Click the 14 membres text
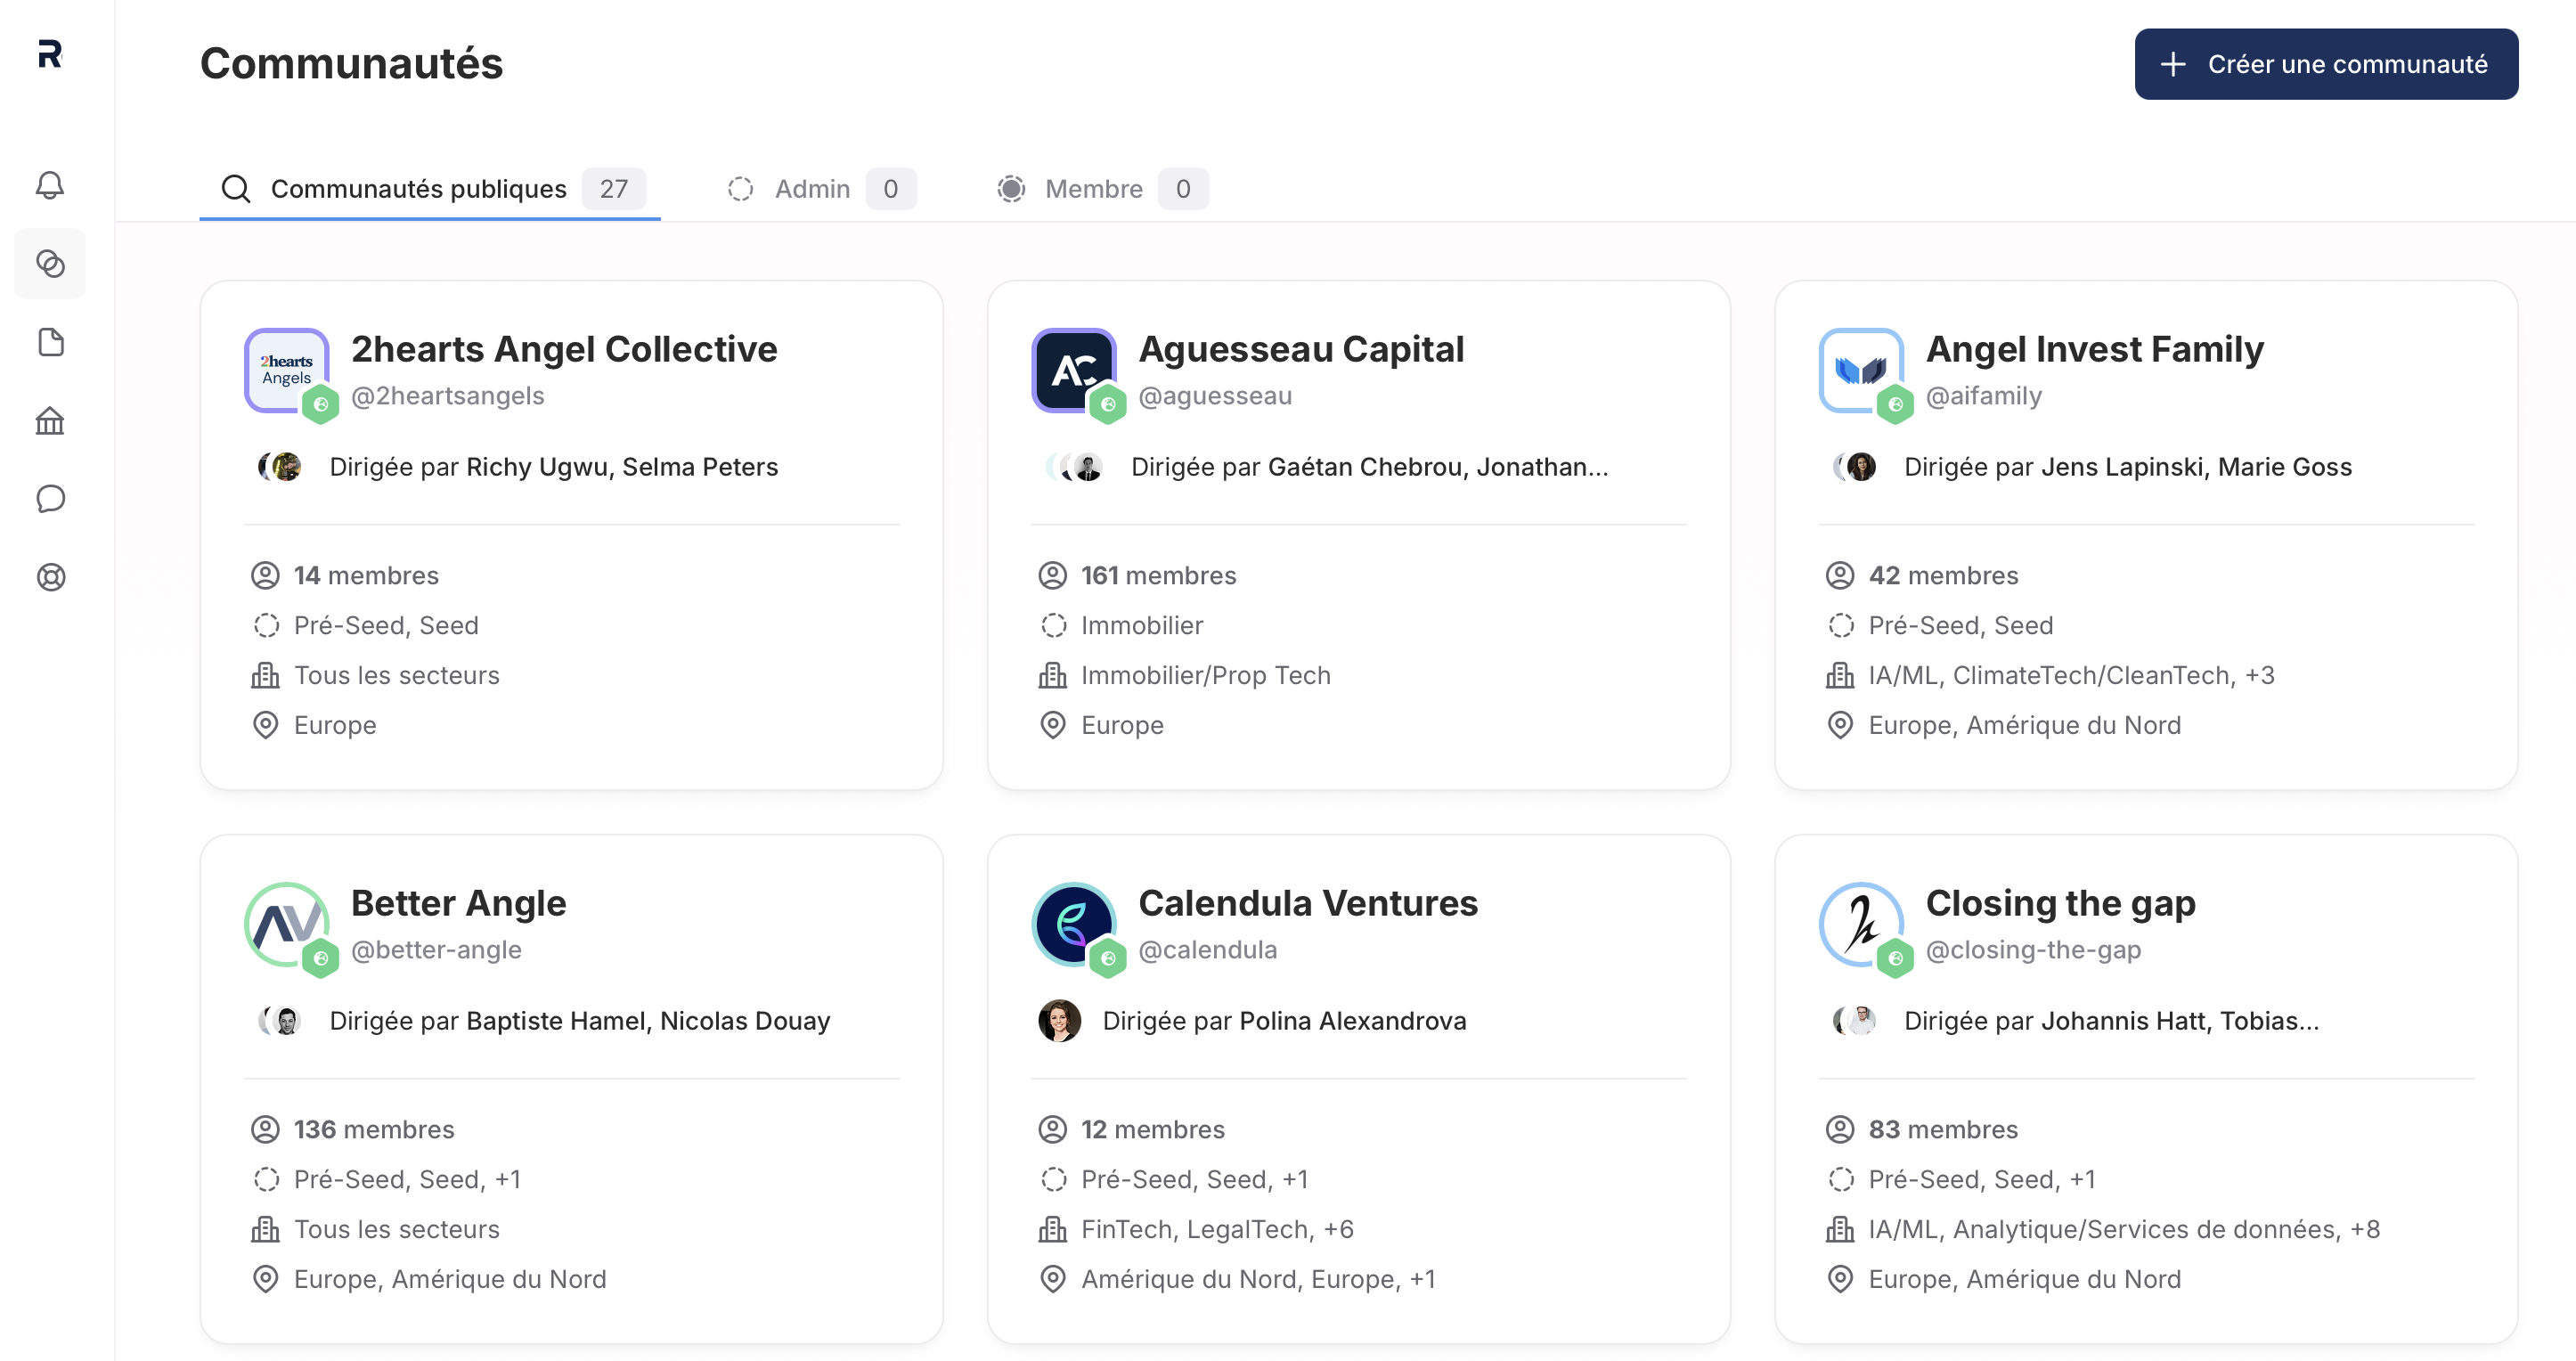This screenshot has height=1361, width=2576. pyautogui.click(x=366, y=575)
